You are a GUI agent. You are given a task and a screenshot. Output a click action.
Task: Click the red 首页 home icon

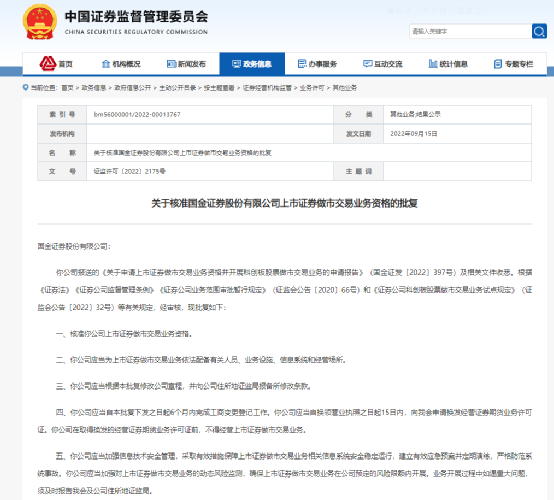coord(48,64)
